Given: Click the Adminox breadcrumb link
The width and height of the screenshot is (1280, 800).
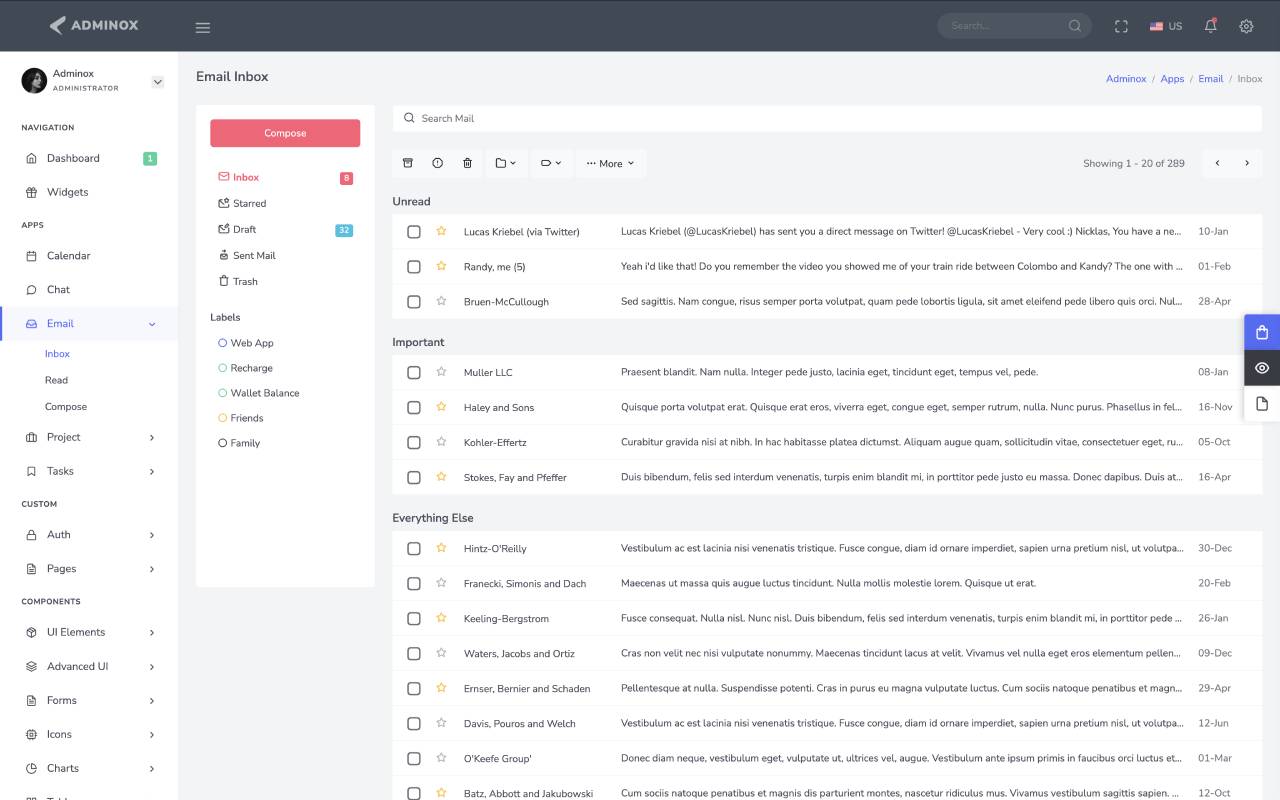Looking at the screenshot, I should [x=1126, y=78].
